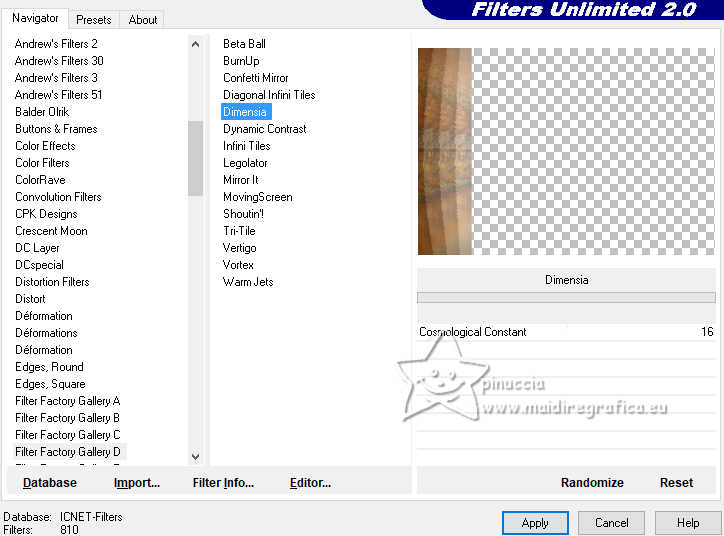Click Import... button
This screenshot has width=724, height=536.
coord(137,483)
